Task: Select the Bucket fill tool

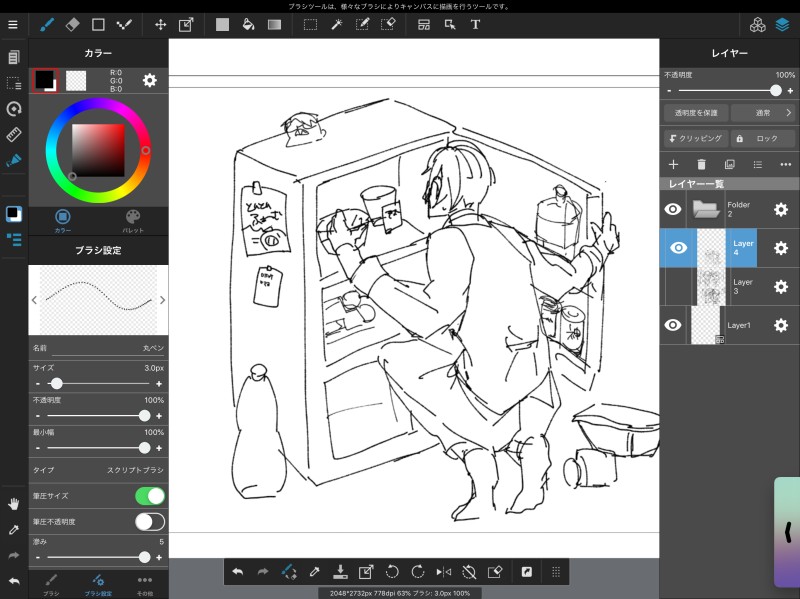Action: (x=248, y=24)
